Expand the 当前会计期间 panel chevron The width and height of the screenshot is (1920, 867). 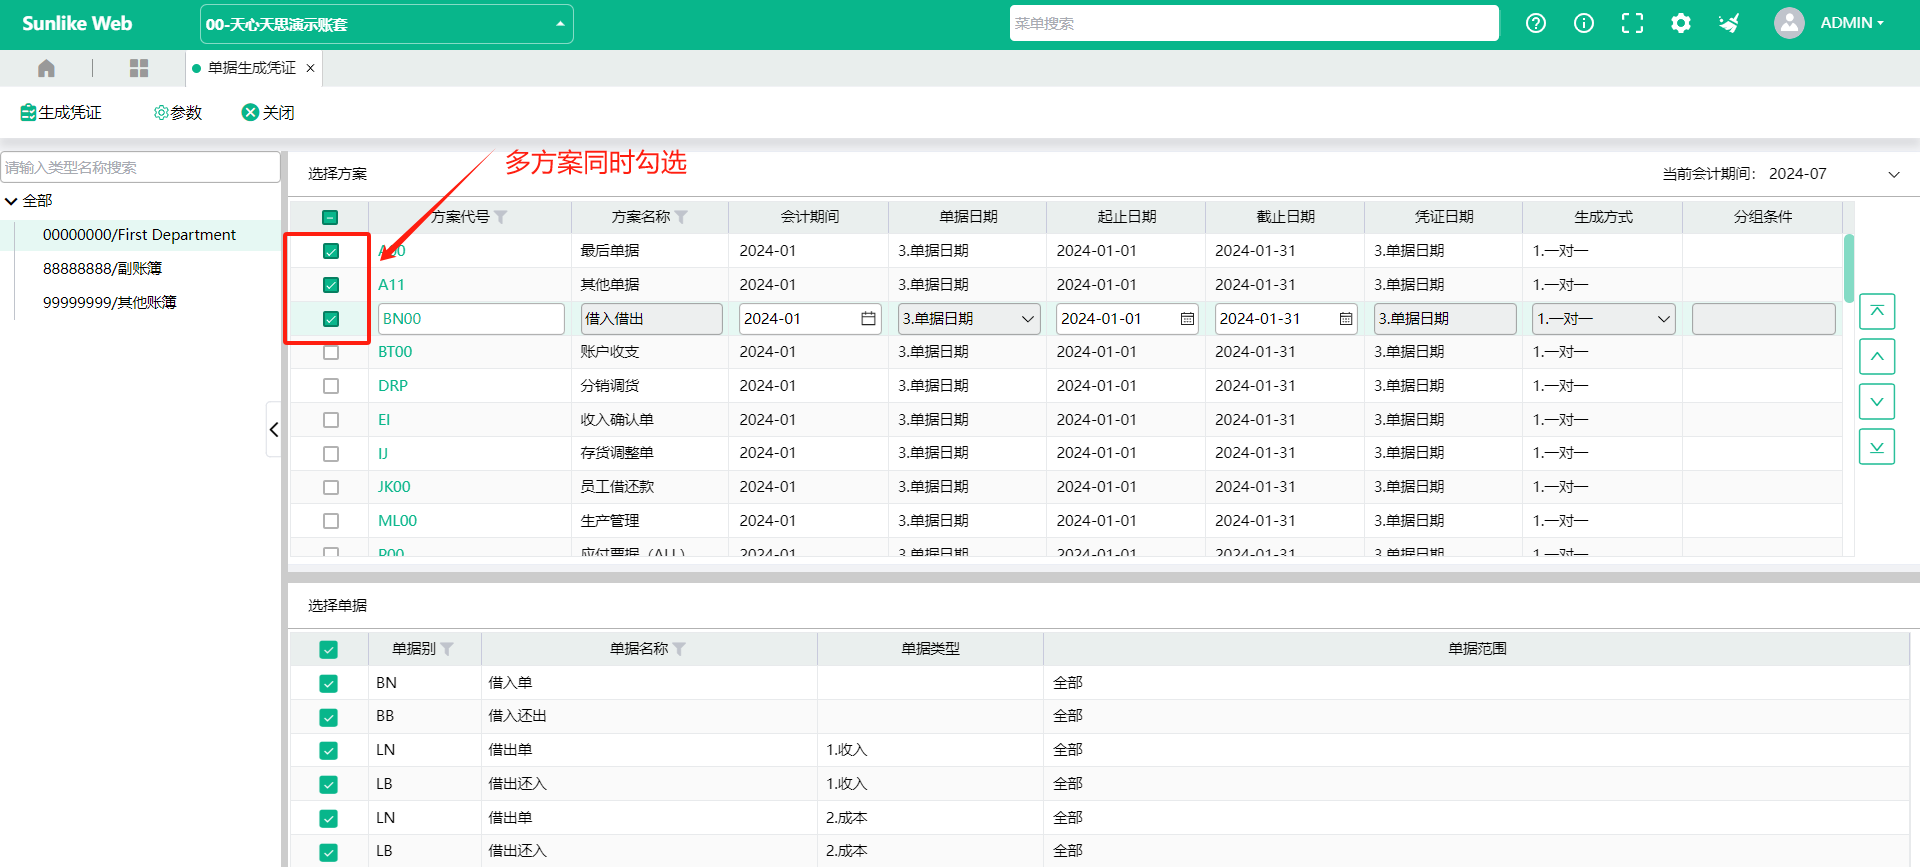pos(1893,174)
